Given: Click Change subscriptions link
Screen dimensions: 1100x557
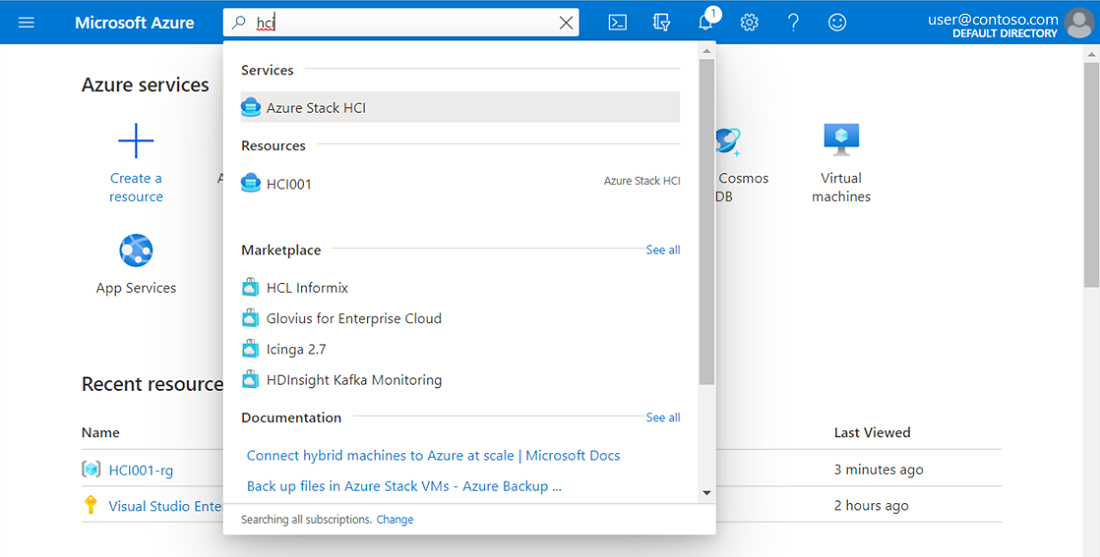Looking at the screenshot, I should pyautogui.click(x=395, y=520).
